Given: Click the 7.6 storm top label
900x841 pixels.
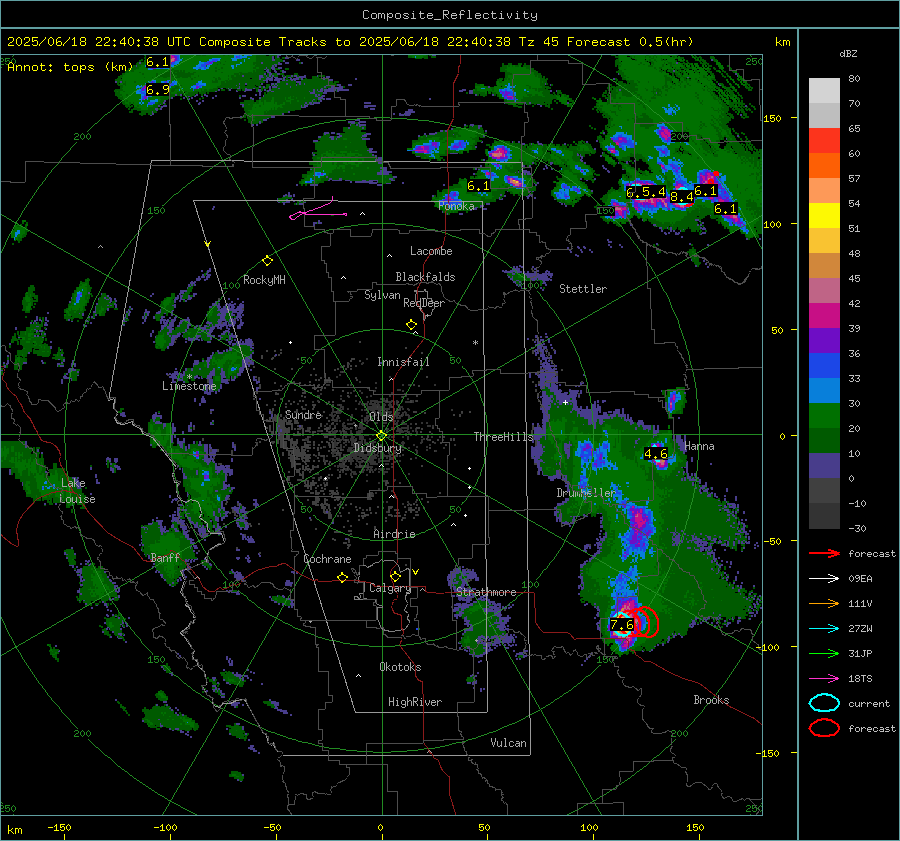Looking at the screenshot, I should tap(622, 624).
